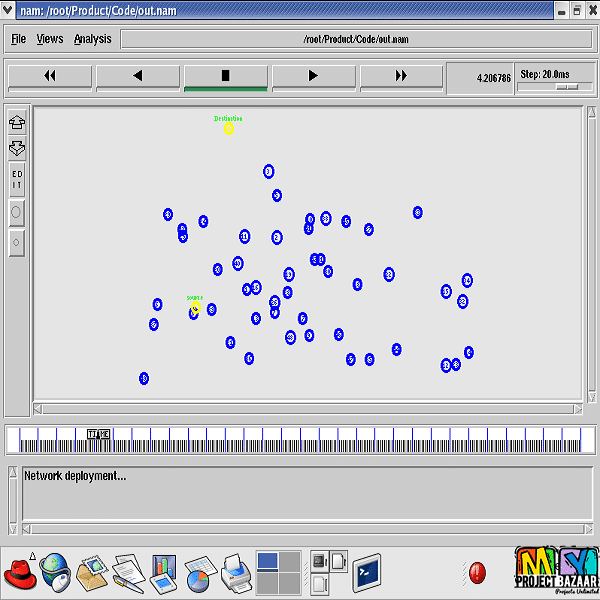The height and width of the screenshot is (600, 600).
Task: Play the animation backward
Action: 137,76
